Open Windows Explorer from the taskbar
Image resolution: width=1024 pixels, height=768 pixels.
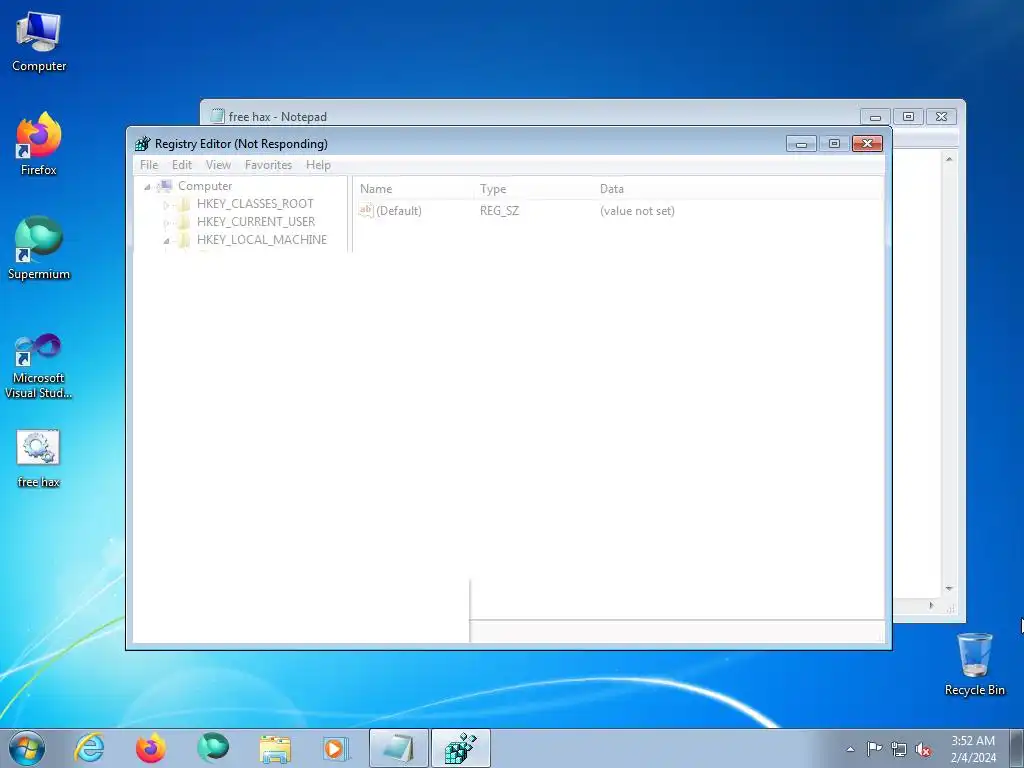coord(275,748)
